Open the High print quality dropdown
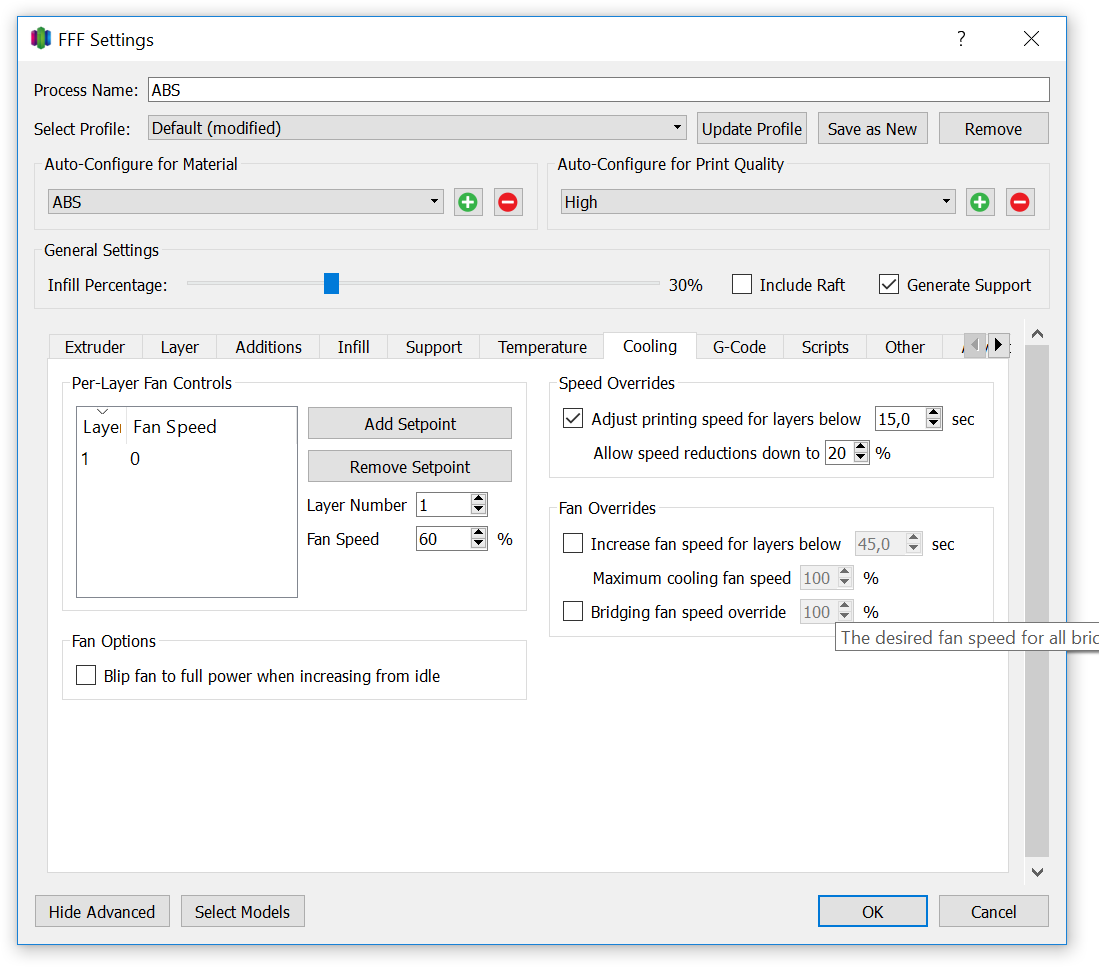The width and height of the screenshot is (1099, 967). point(758,202)
